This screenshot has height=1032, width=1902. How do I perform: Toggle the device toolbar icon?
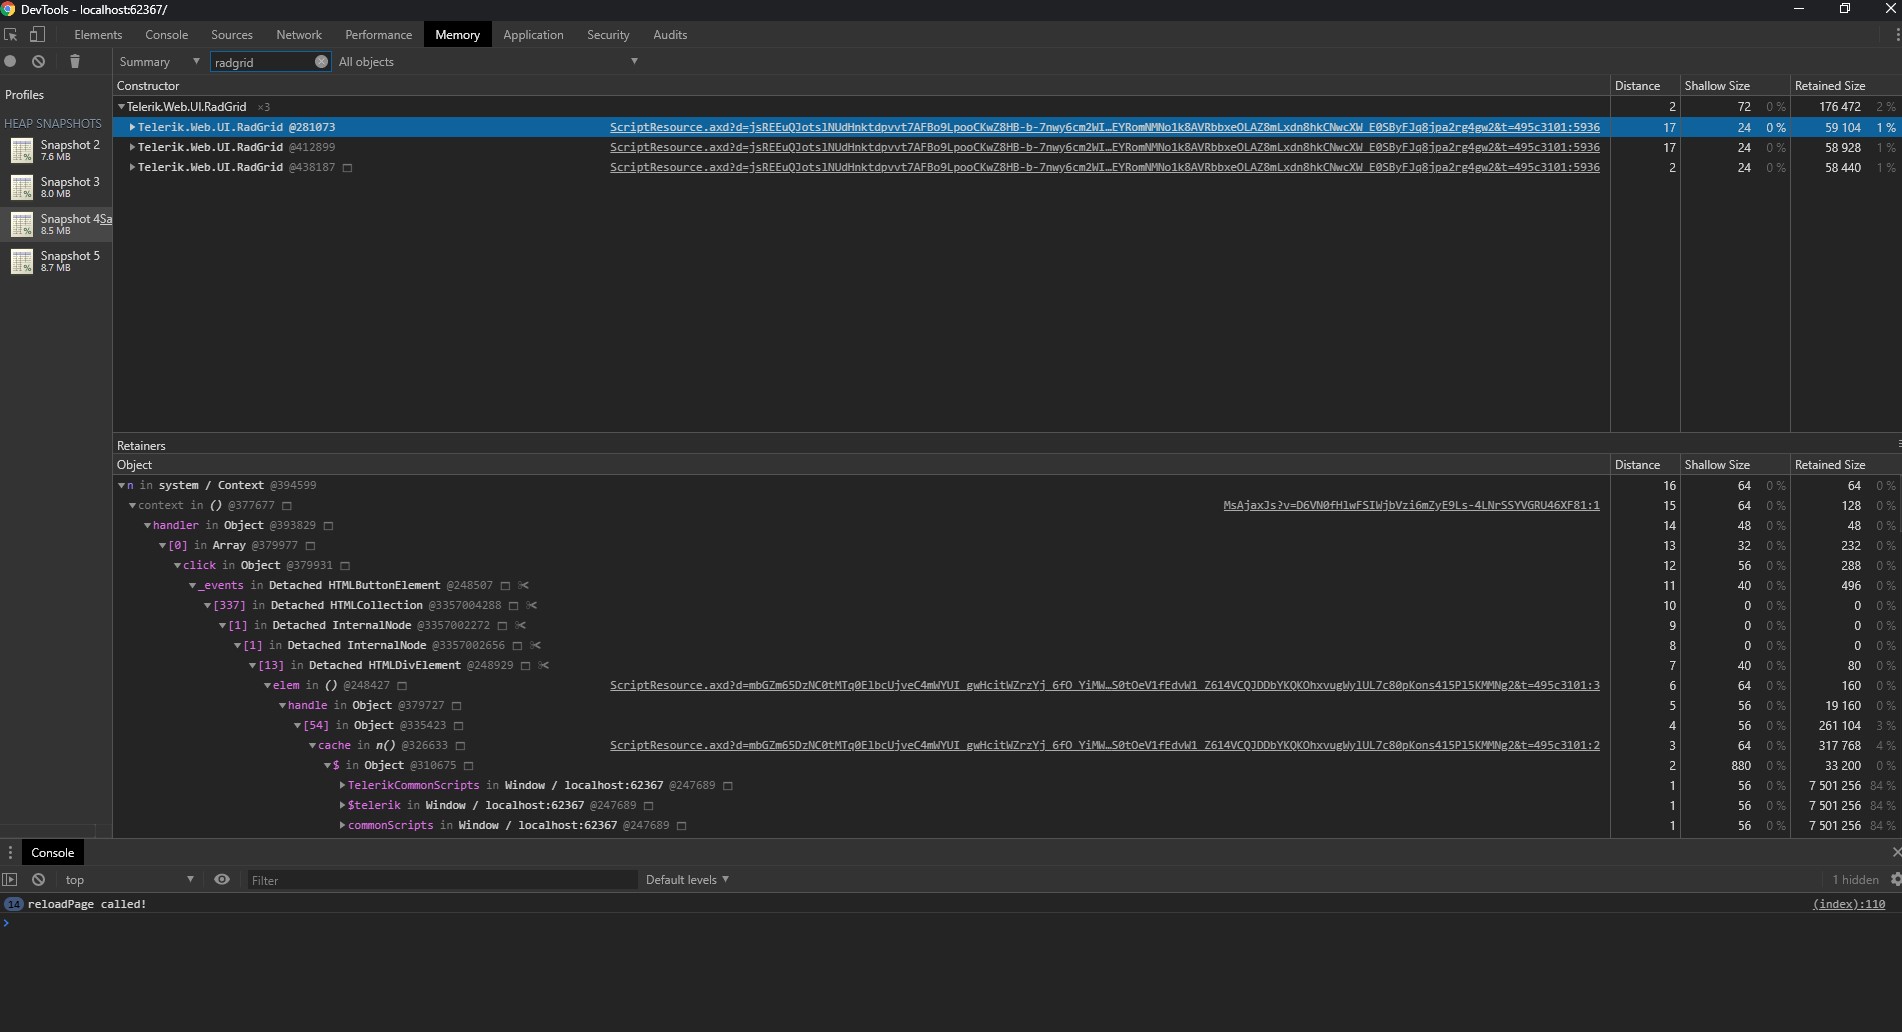click(x=37, y=34)
